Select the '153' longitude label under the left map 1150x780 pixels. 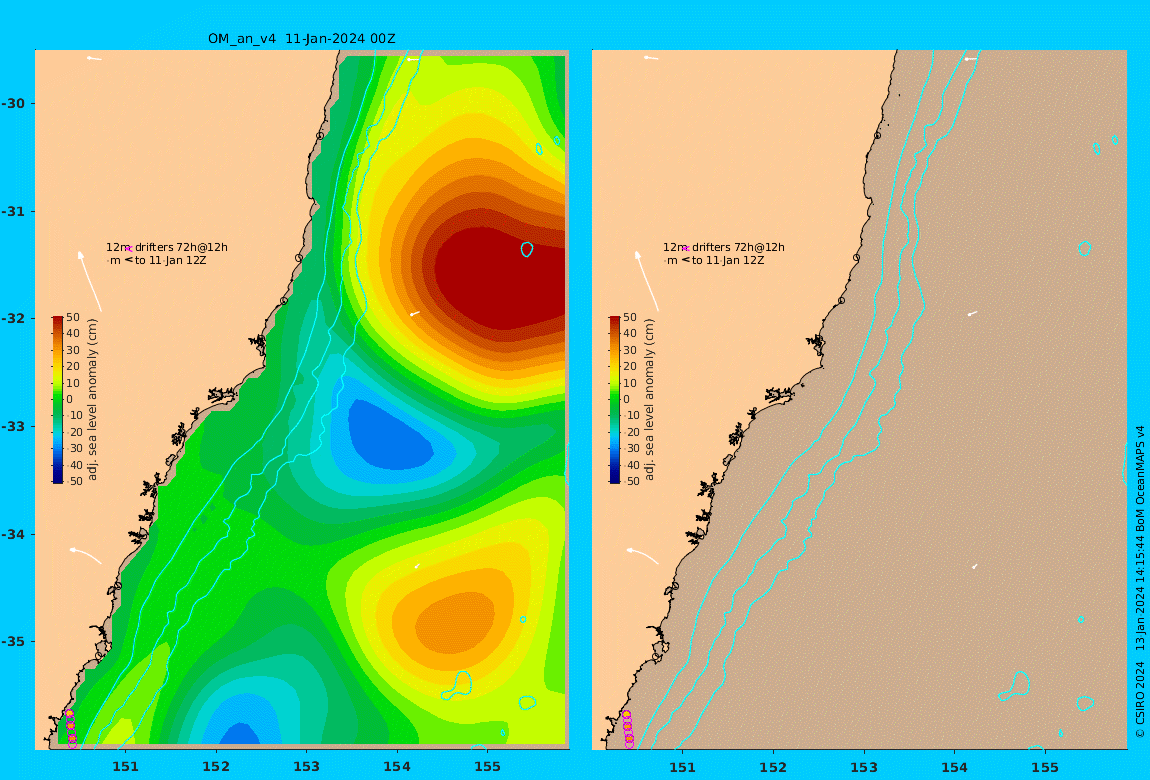(x=307, y=767)
